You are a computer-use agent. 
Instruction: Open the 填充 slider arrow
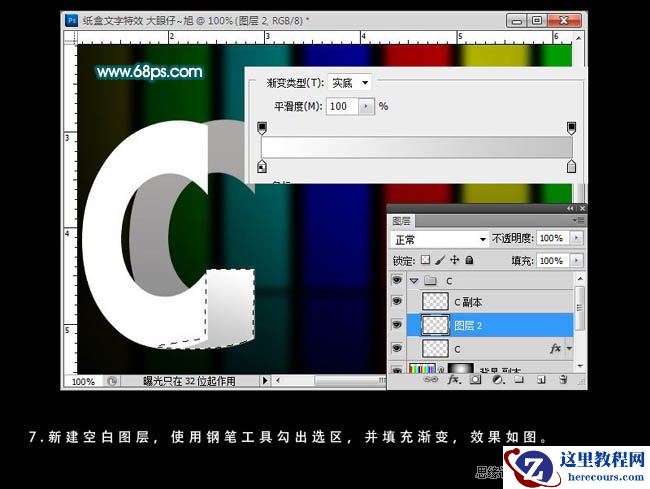coord(576,261)
